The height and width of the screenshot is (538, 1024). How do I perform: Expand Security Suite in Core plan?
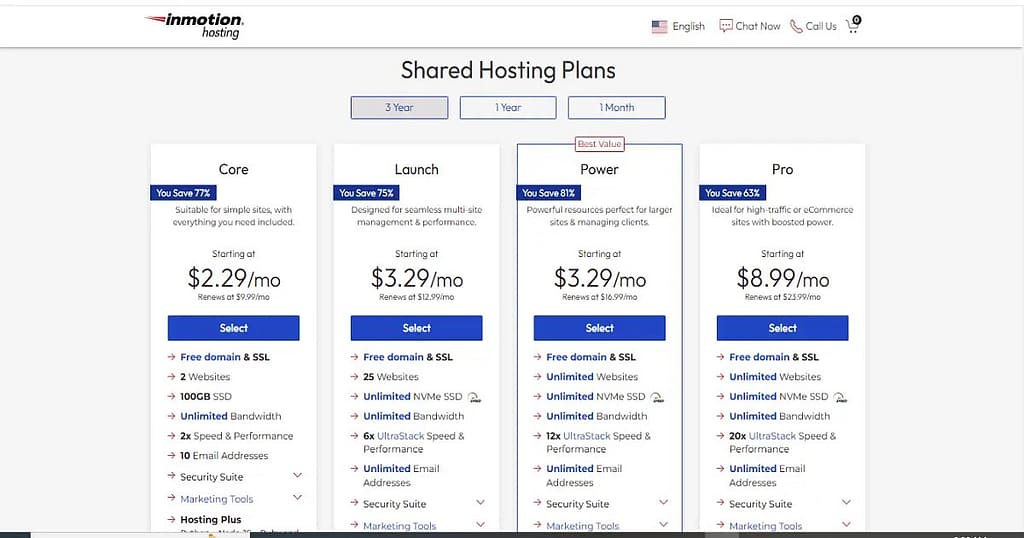pyautogui.click(x=297, y=475)
